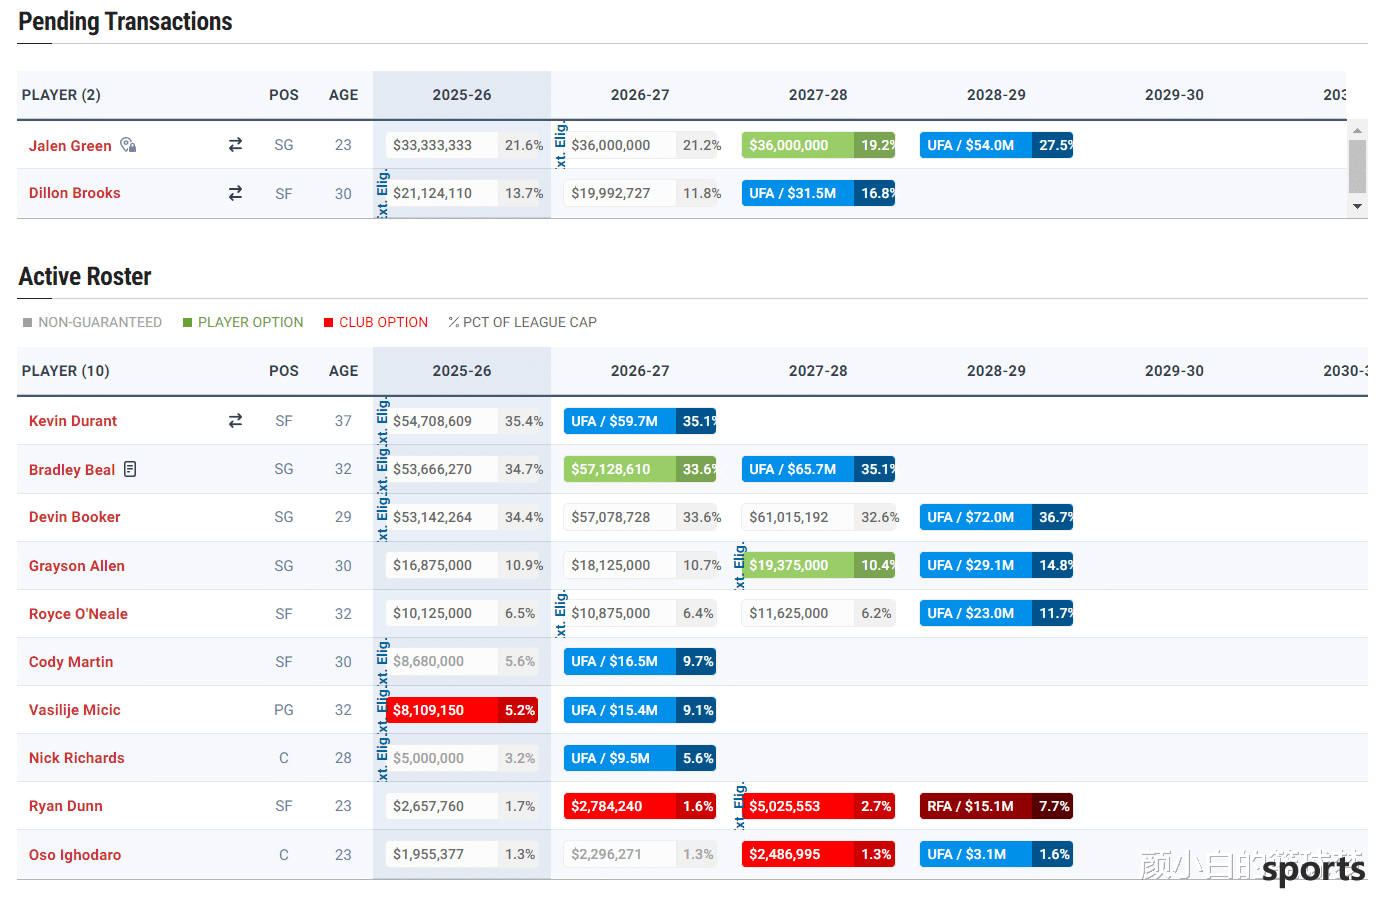This screenshot has width=1380, height=901.
Task: Click the Pending Transactions table scrollbar thumb
Action: [1357, 166]
